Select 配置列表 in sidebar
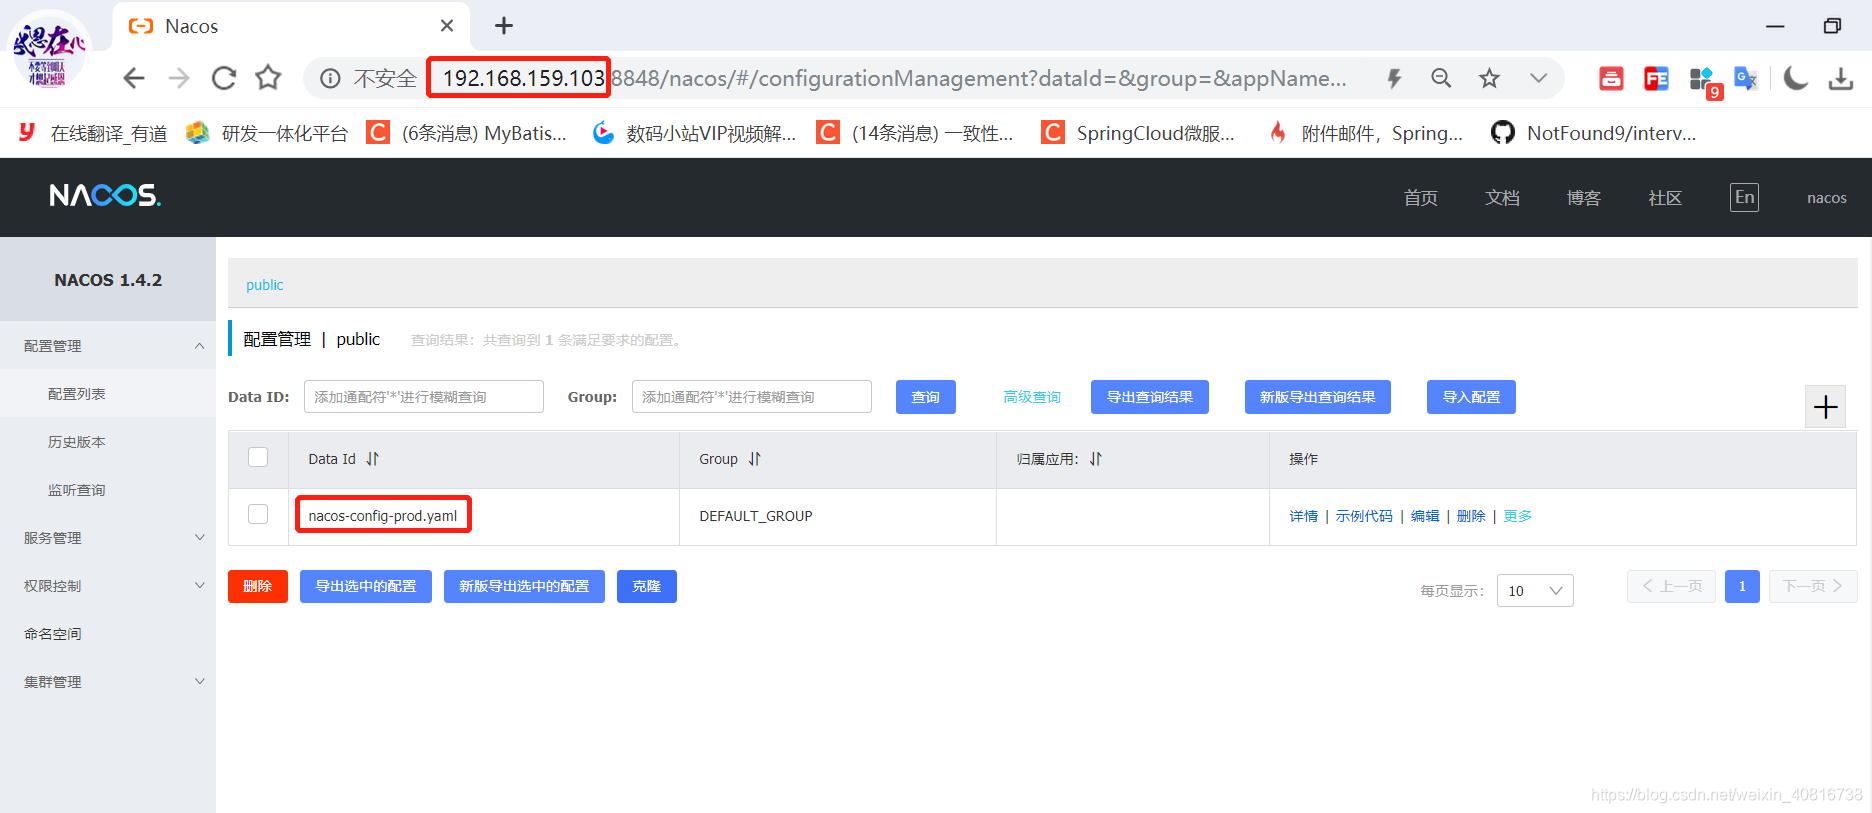This screenshot has width=1872, height=813. point(108,394)
